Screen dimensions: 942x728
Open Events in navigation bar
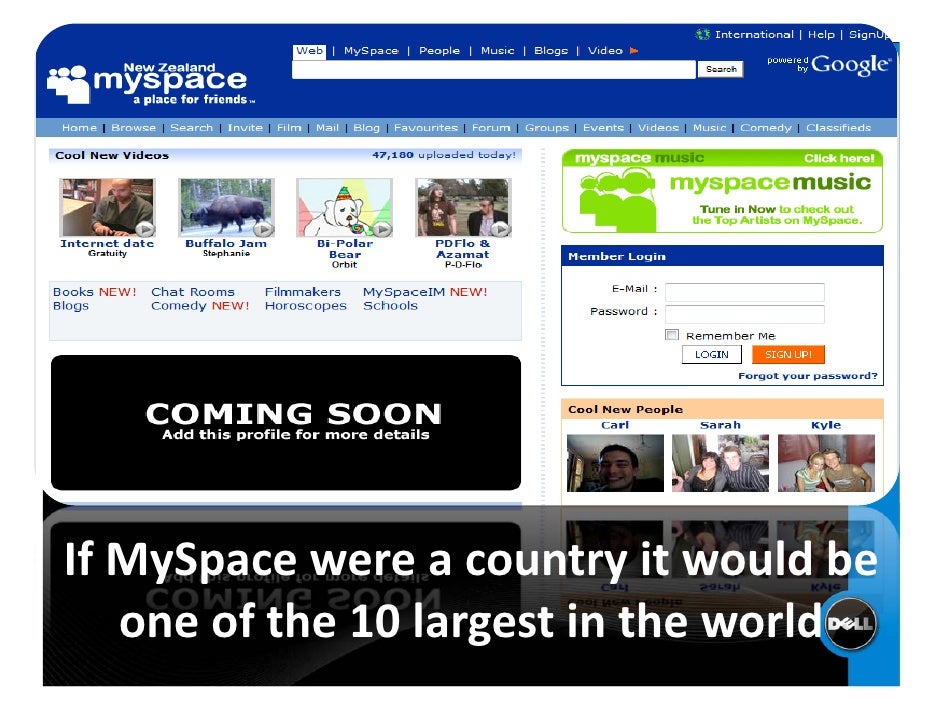(x=603, y=128)
